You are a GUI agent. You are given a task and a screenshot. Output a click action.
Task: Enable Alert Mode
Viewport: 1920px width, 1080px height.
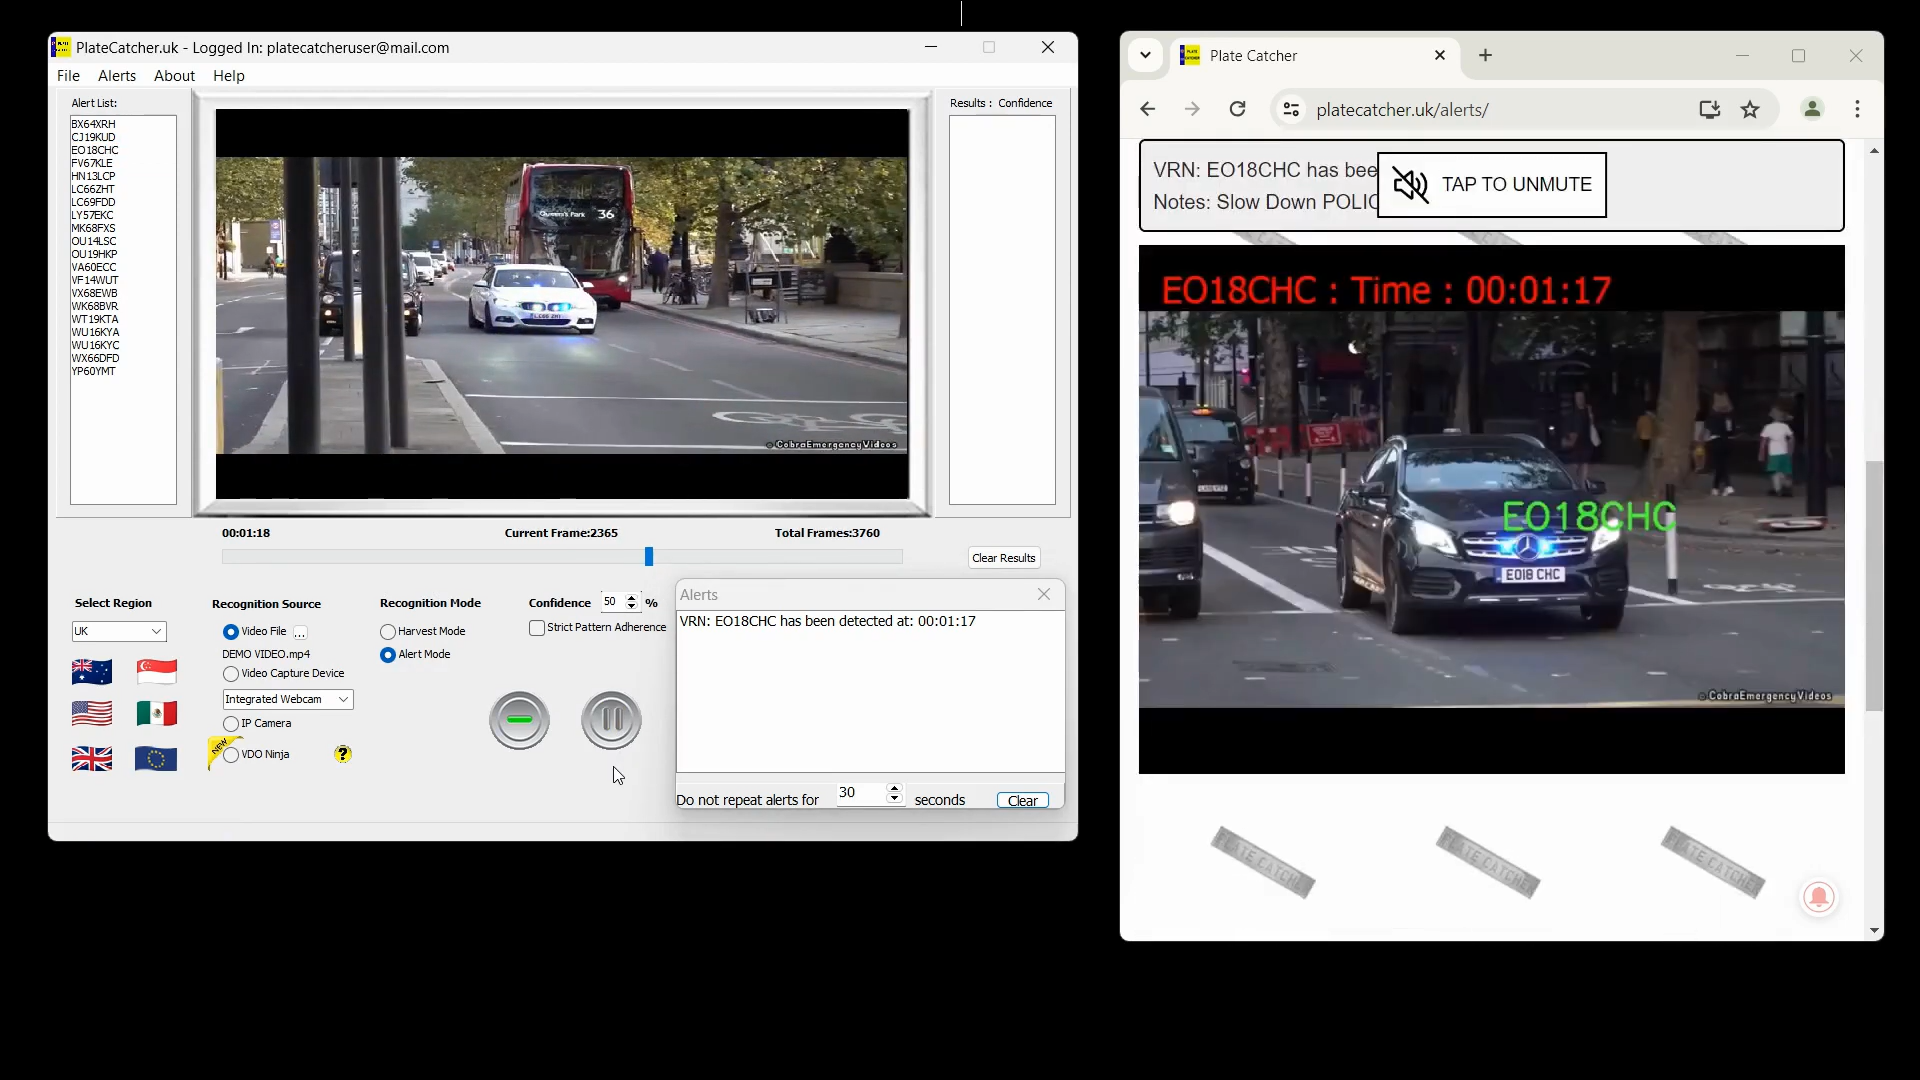coord(388,655)
